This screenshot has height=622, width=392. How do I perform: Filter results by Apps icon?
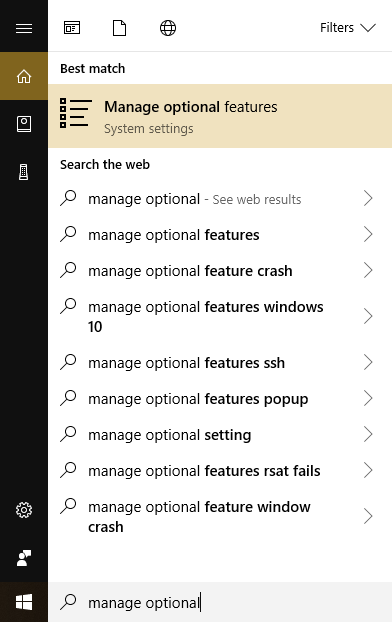pyautogui.click(x=72, y=28)
